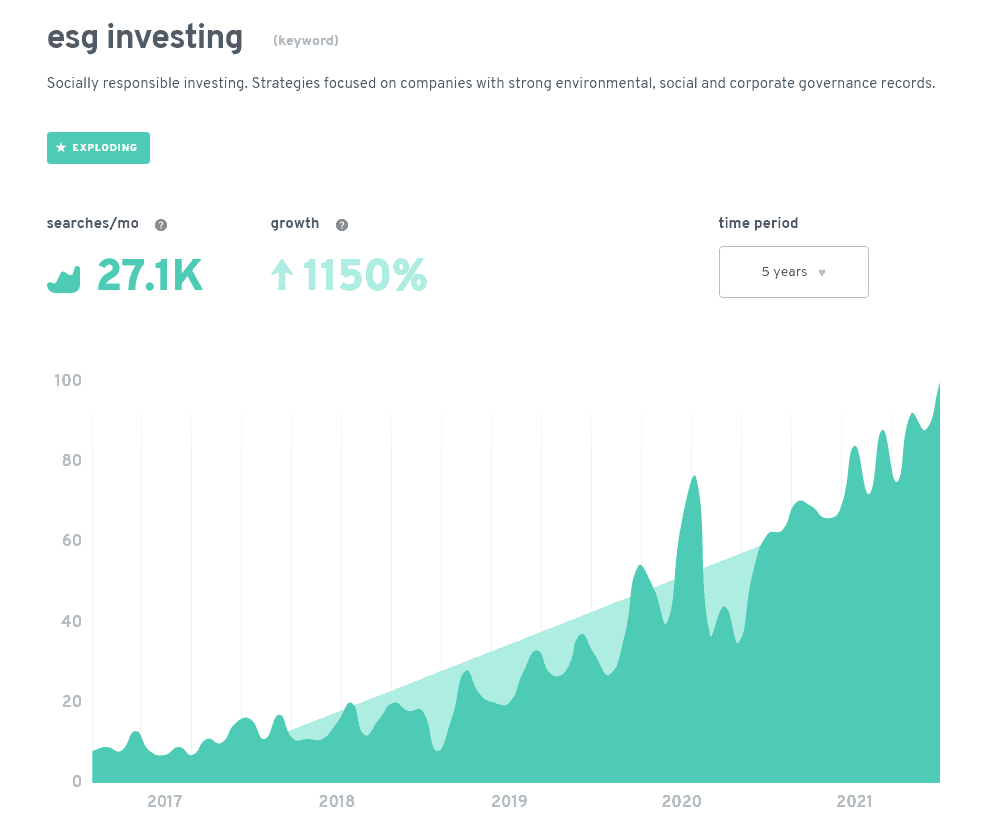Viewport: 992px width, 833px height.
Task: Toggle the EXPLODING status badge
Action: 98,147
